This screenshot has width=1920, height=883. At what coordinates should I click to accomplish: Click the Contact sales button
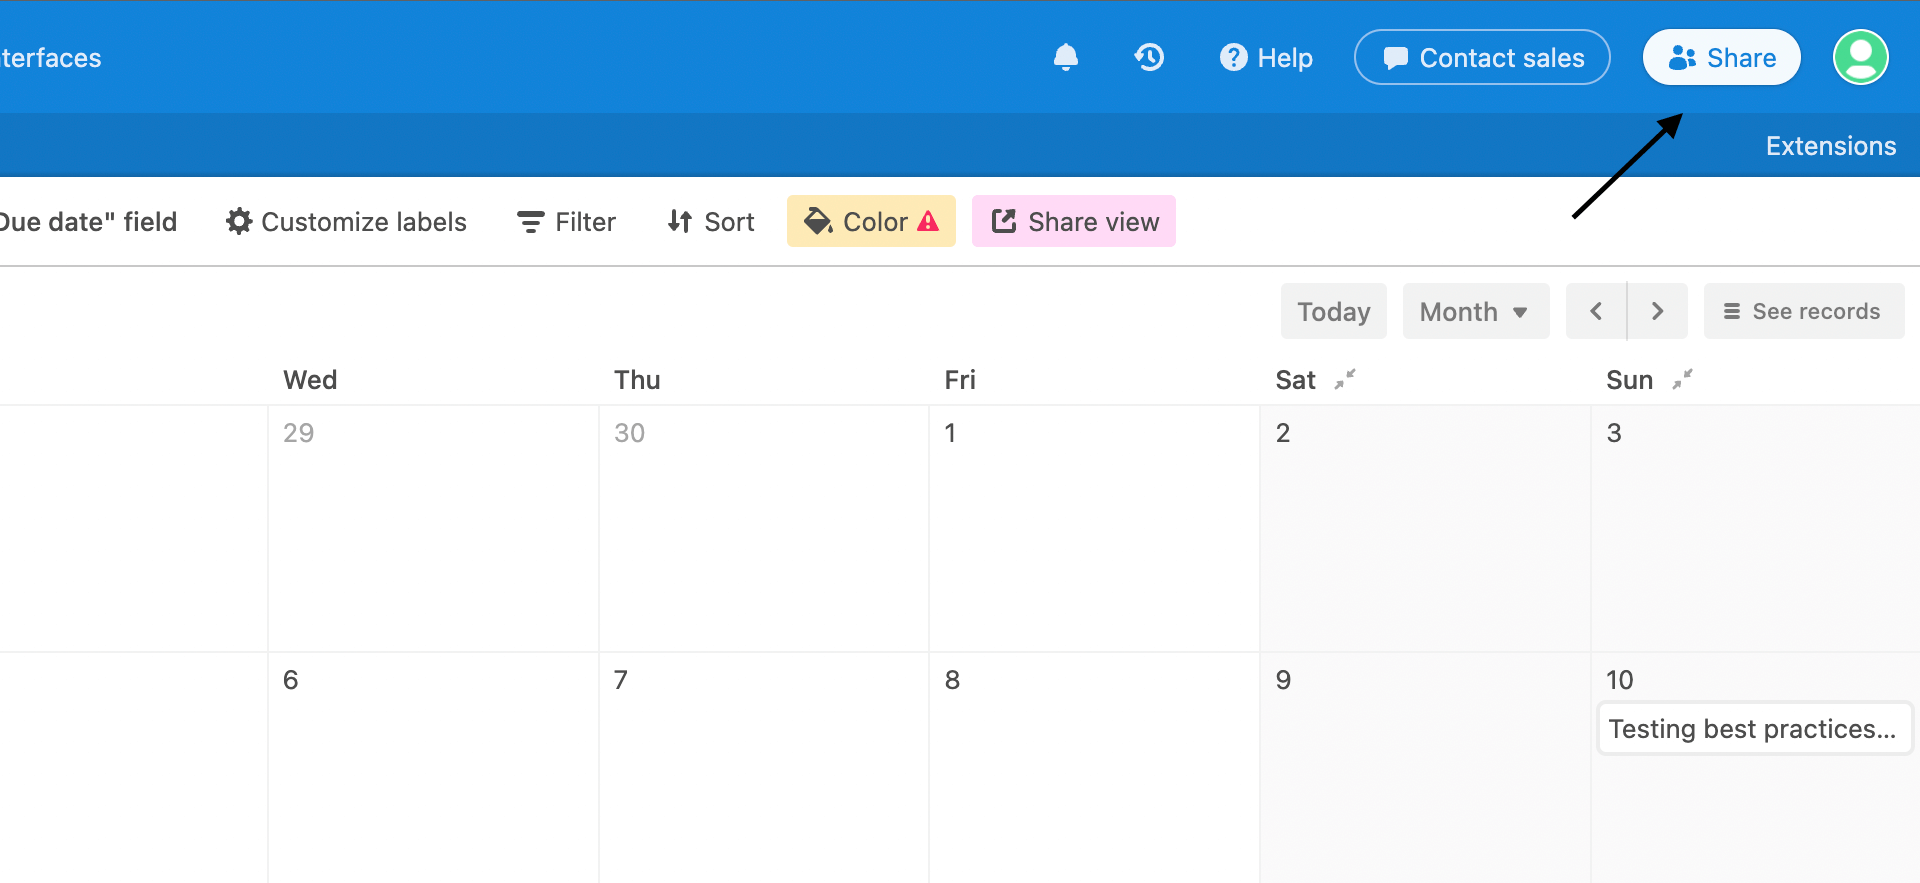pyautogui.click(x=1482, y=57)
